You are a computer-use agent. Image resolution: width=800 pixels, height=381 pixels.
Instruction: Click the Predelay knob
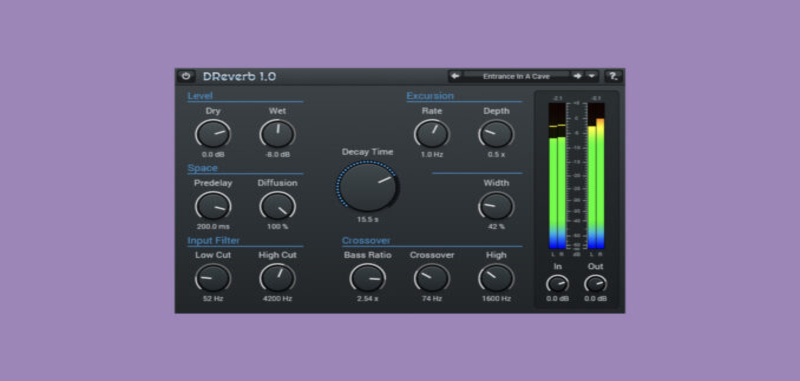213,206
